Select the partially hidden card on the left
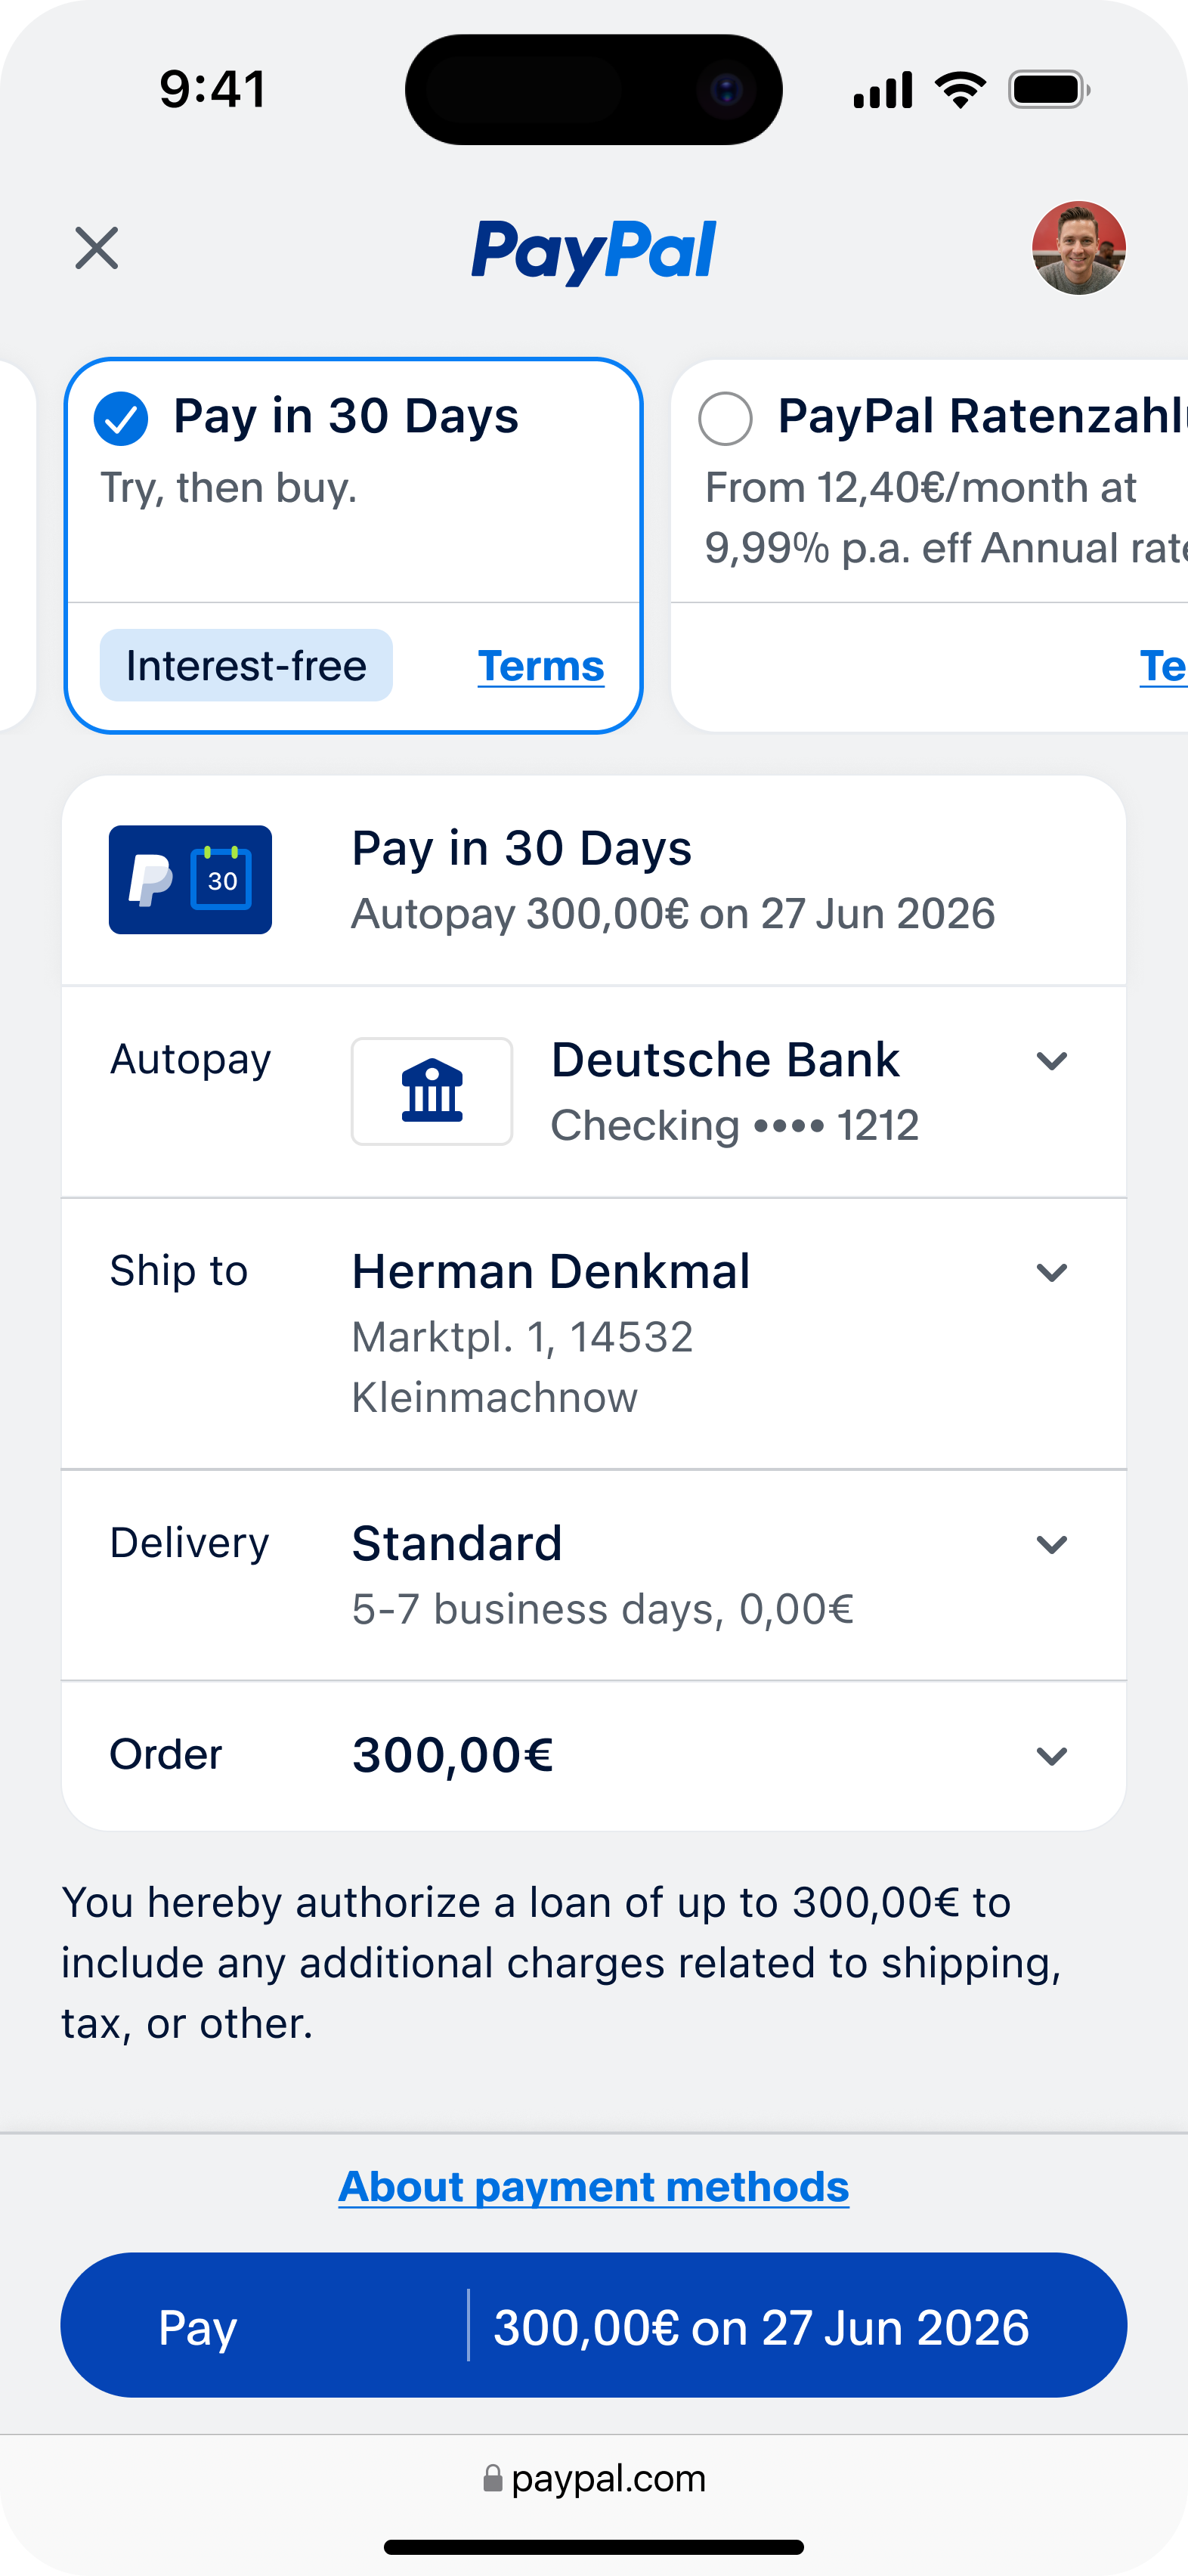Screen dimensions: 1188x2576 click(17, 546)
